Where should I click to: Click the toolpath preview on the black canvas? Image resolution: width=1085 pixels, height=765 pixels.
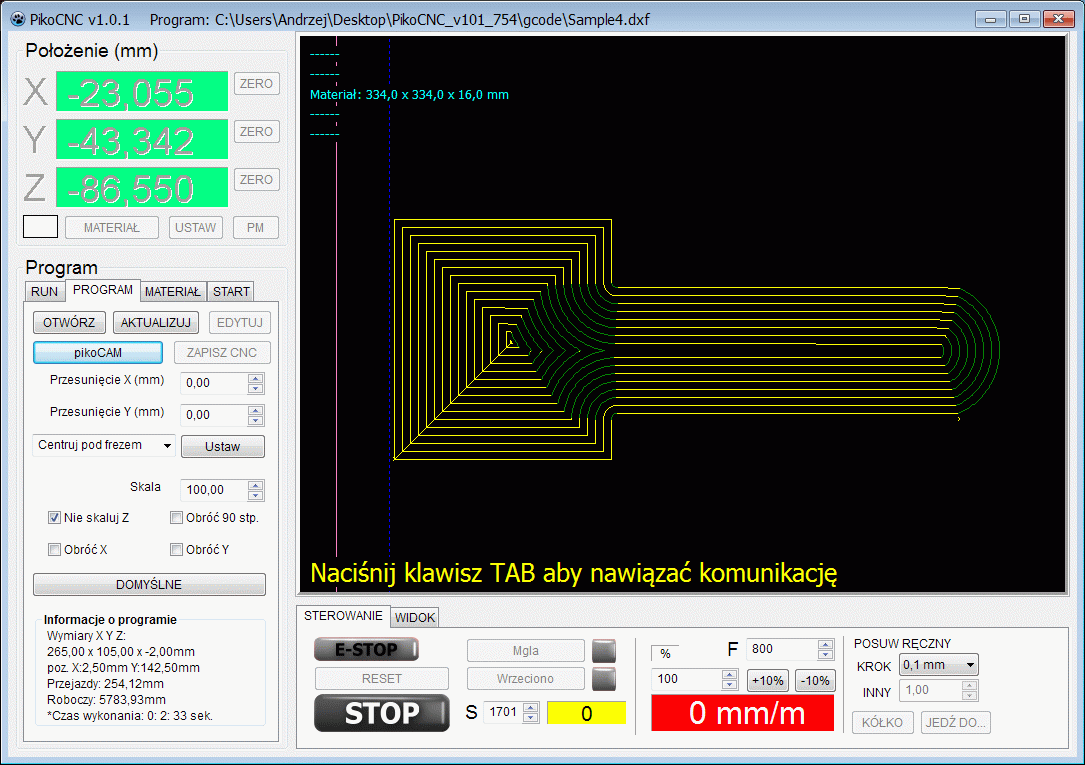682,314
